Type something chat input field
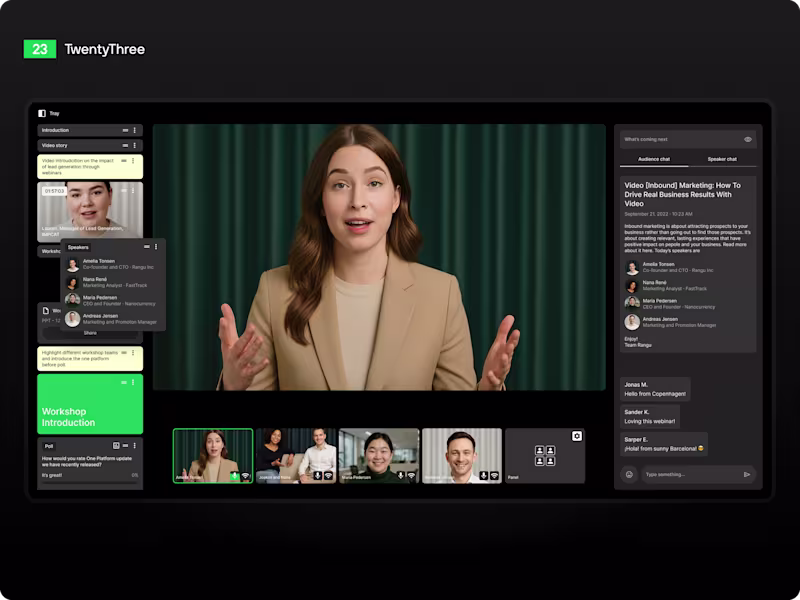The height and width of the screenshot is (600, 800). point(697,474)
